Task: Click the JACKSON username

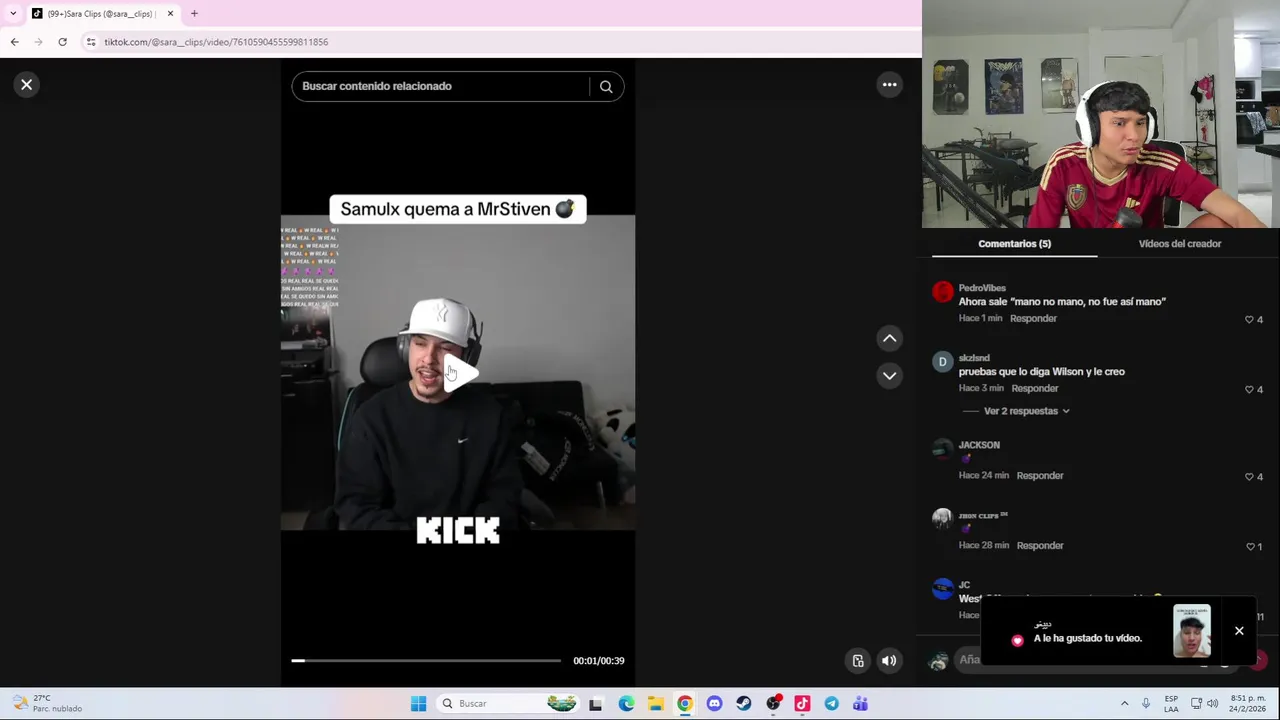Action: click(x=979, y=445)
